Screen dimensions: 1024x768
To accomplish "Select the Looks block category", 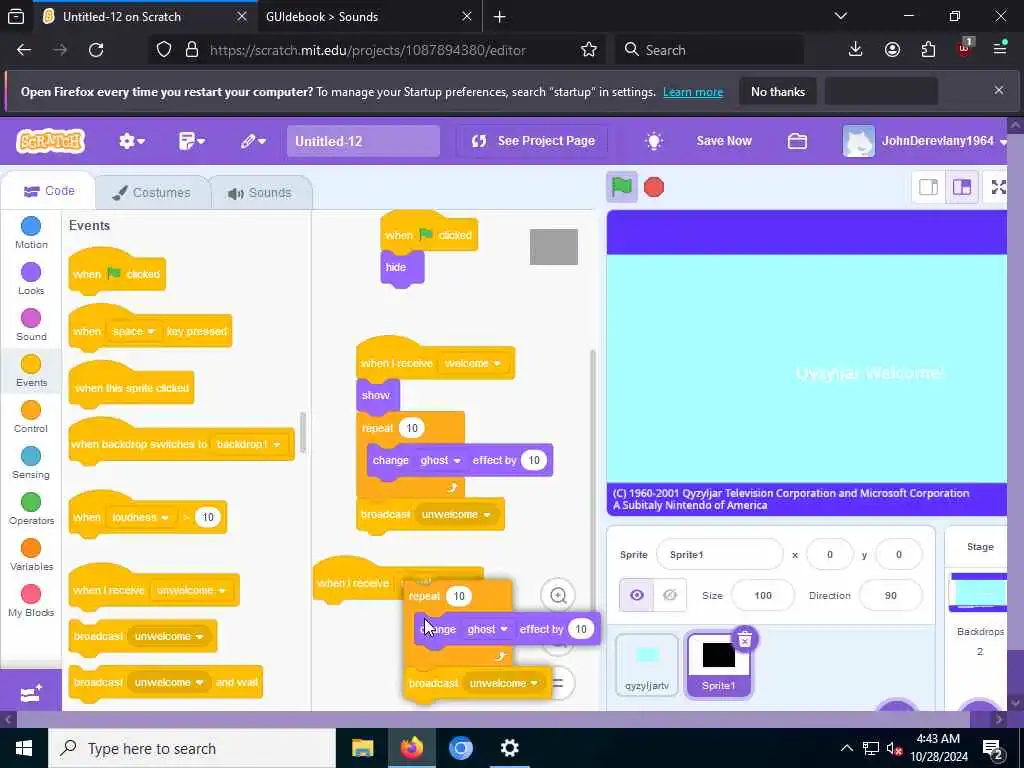I will [x=31, y=279].
